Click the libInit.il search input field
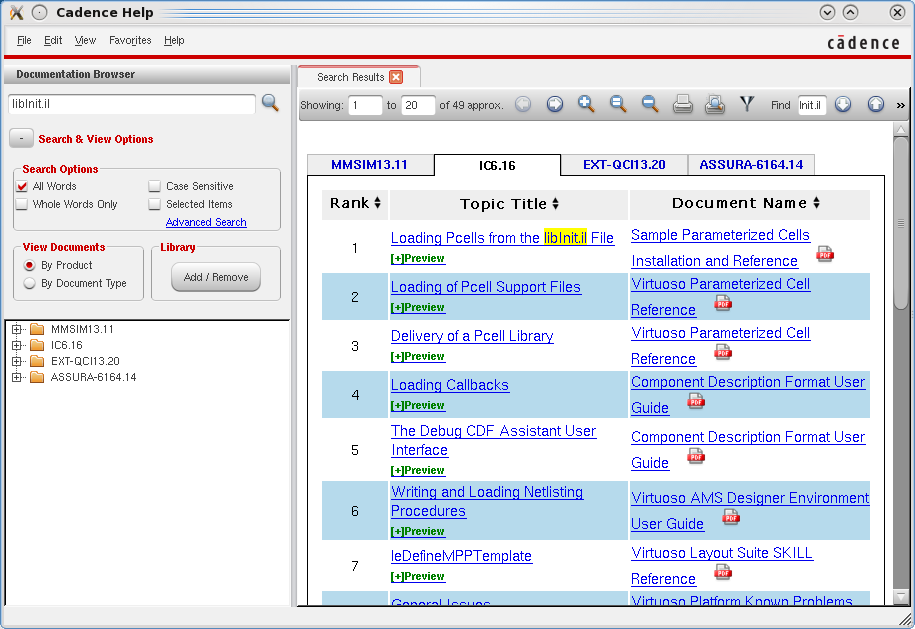Screen dimensions: 915x629 [x=132, y=104]
